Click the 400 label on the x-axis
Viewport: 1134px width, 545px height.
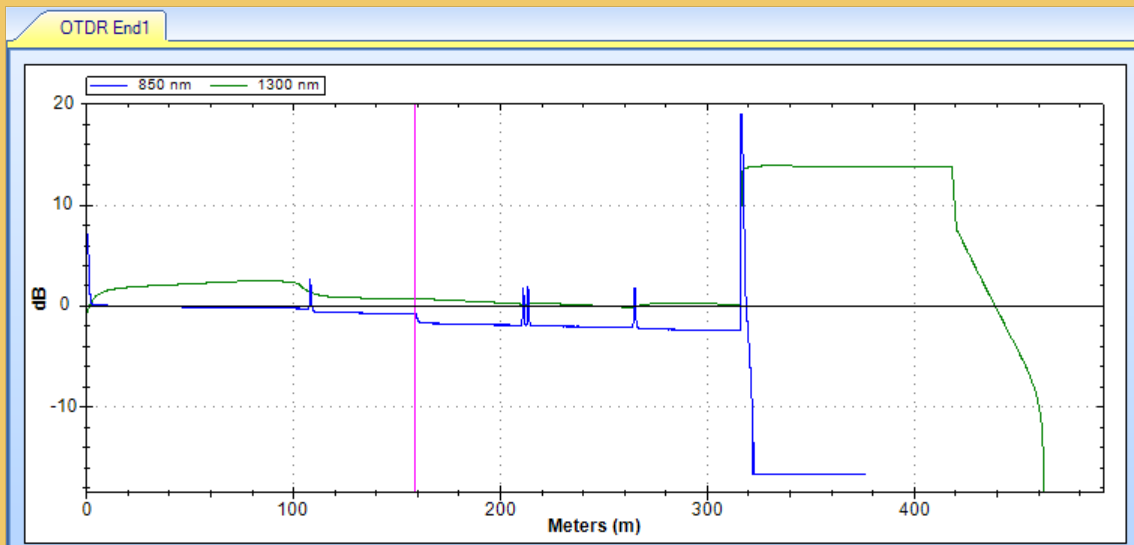(915, 508)
